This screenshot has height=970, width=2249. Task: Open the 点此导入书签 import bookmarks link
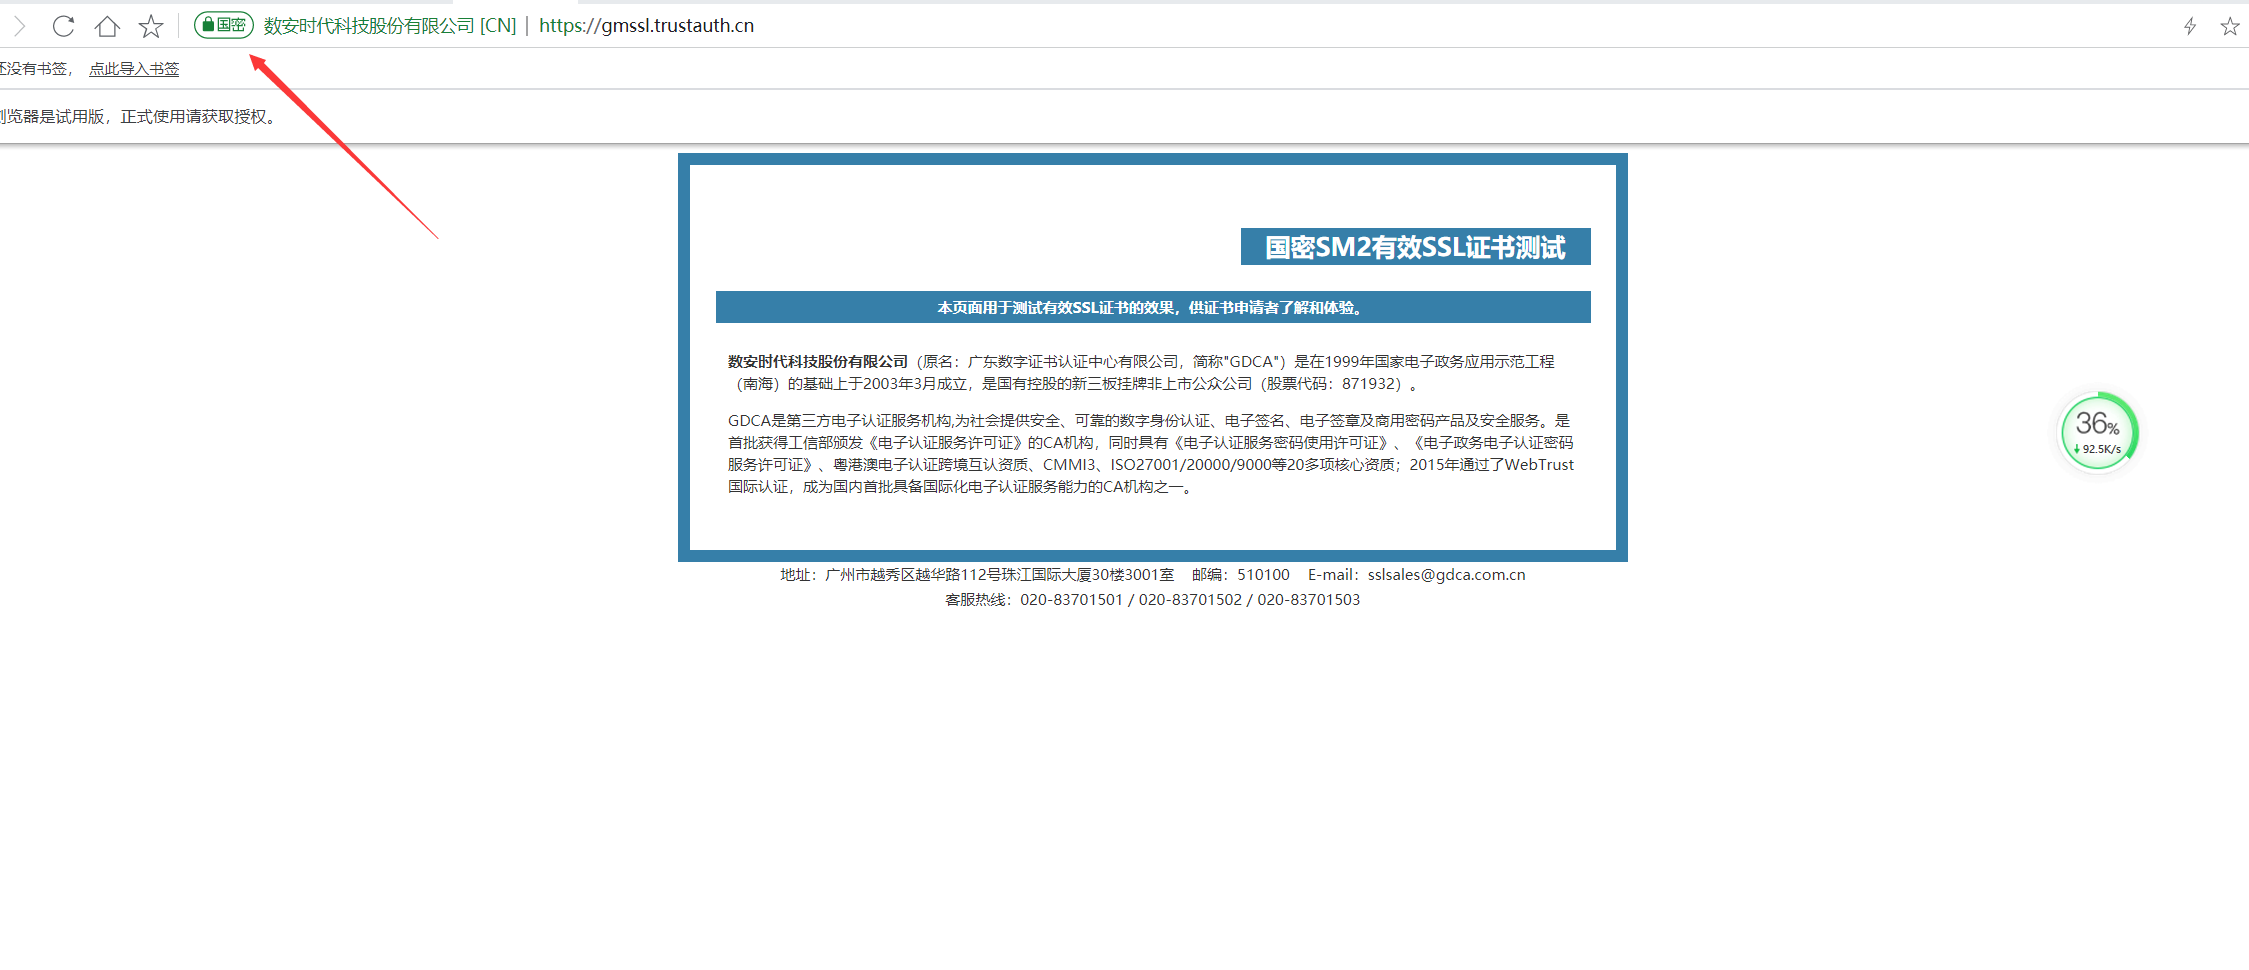point(133,68)
